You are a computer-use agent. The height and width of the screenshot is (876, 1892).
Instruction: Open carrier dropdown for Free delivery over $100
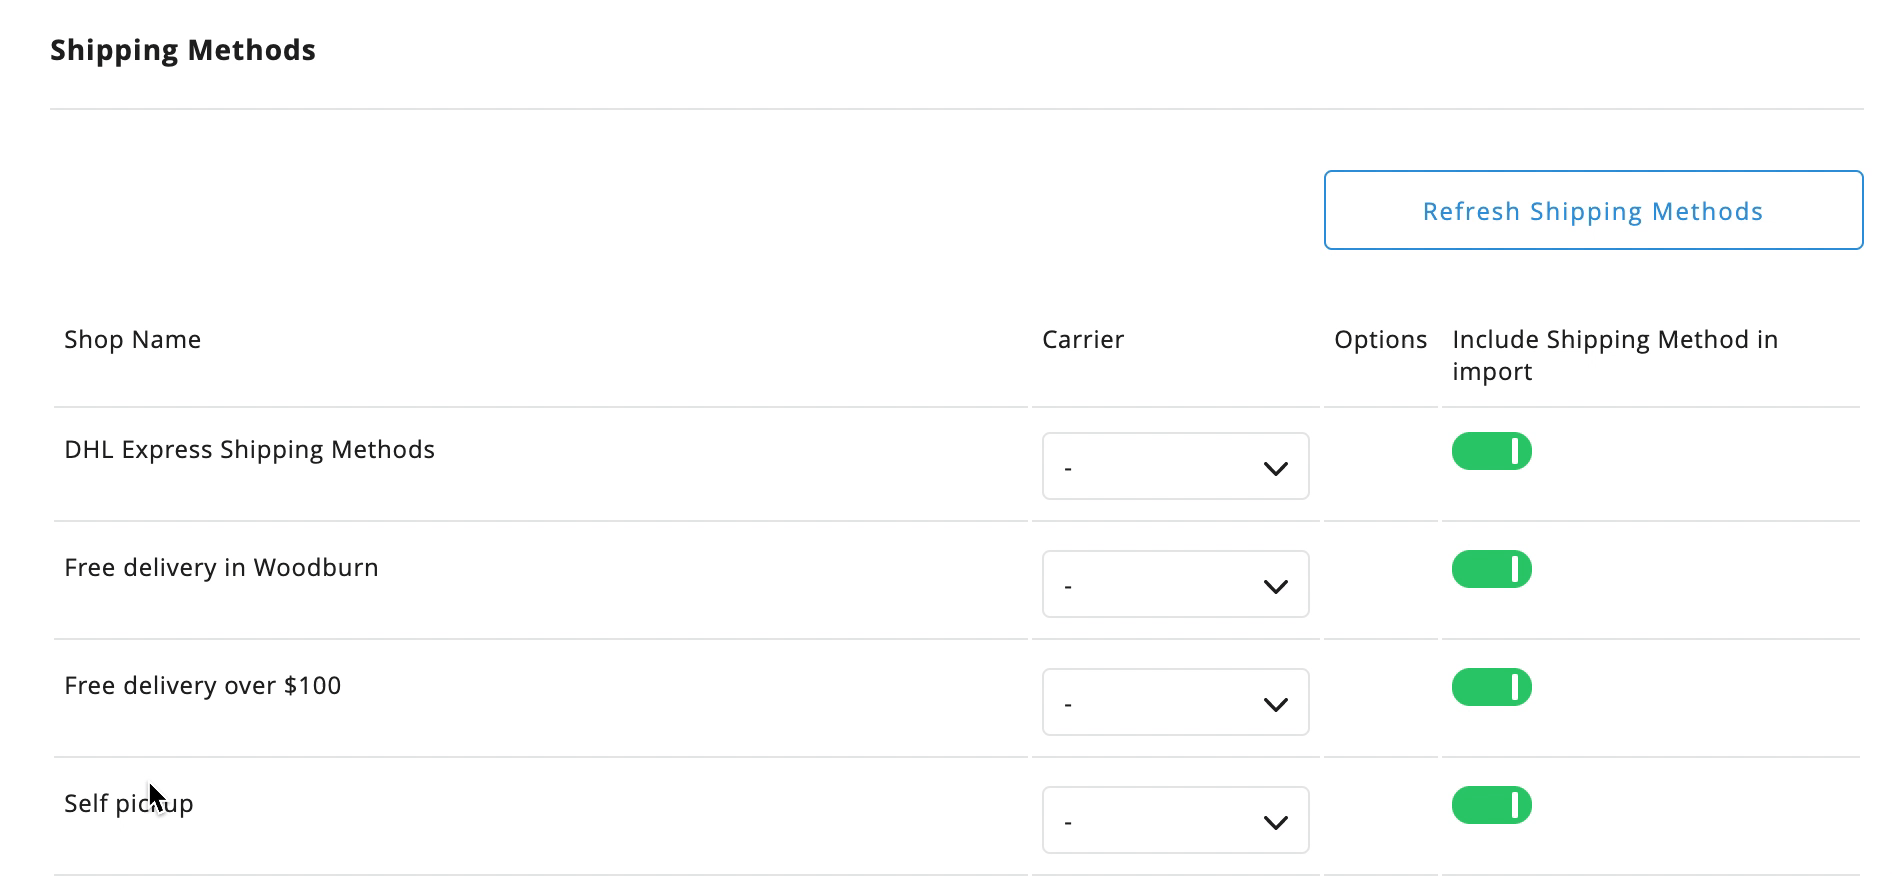(x=1175, y=702)
